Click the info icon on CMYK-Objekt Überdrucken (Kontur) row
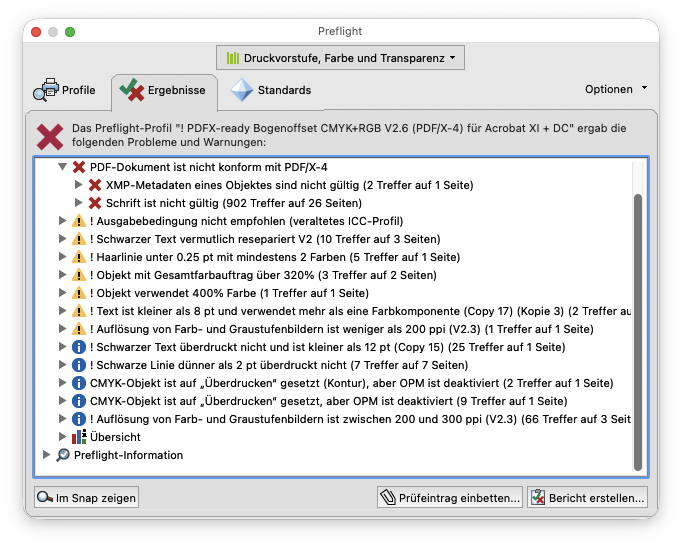This screenshot has height=546, width=682. [x=79, y=383]
